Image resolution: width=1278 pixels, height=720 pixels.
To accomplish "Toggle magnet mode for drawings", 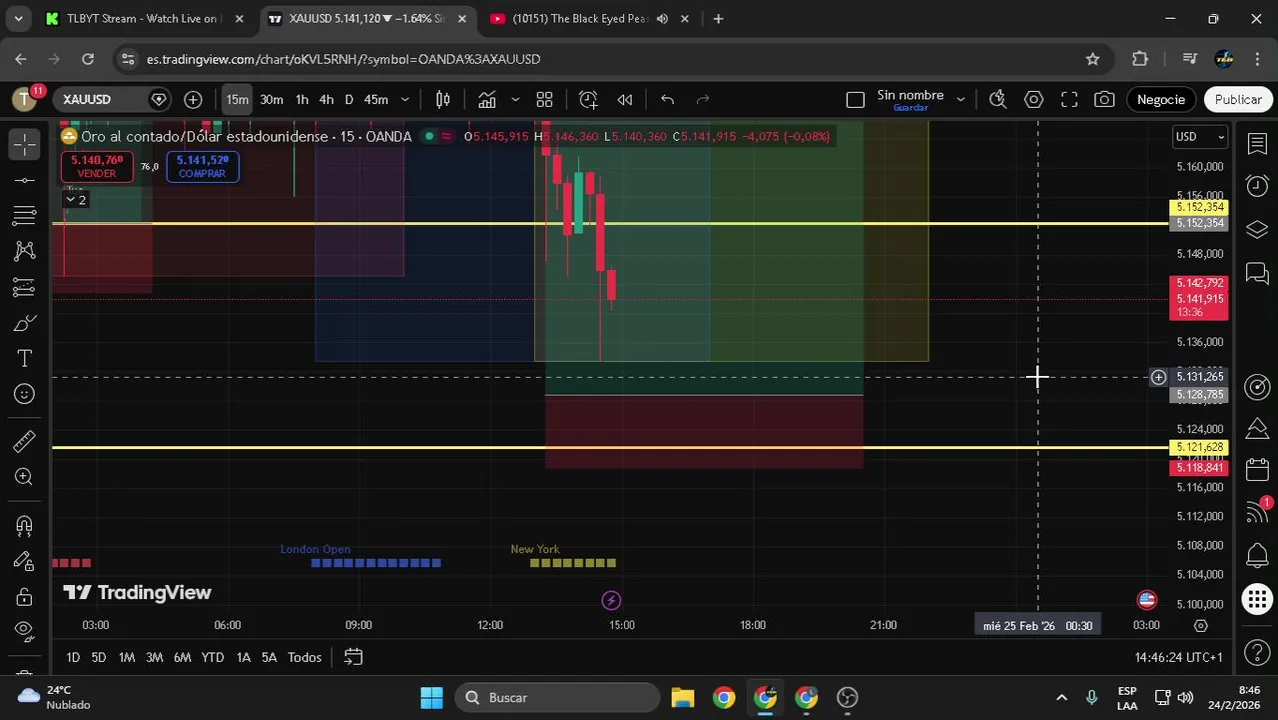I will (x=25, y=526).
